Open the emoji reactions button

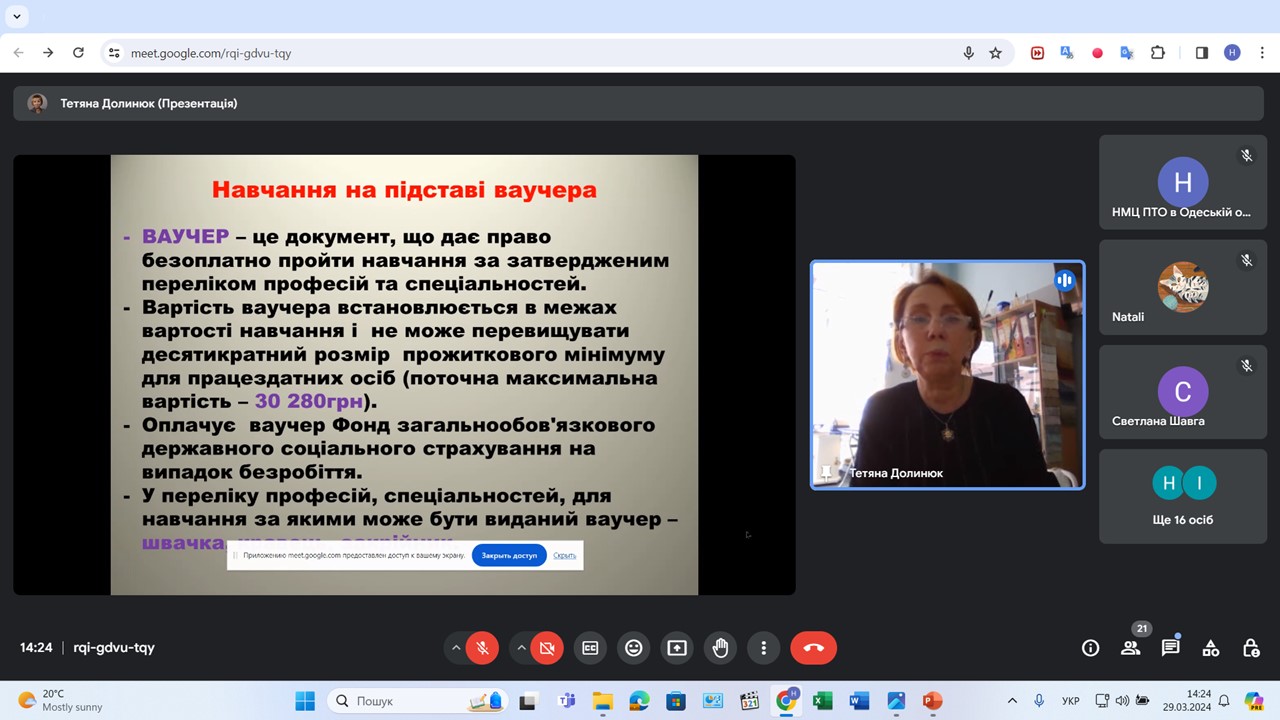[633, 648]
